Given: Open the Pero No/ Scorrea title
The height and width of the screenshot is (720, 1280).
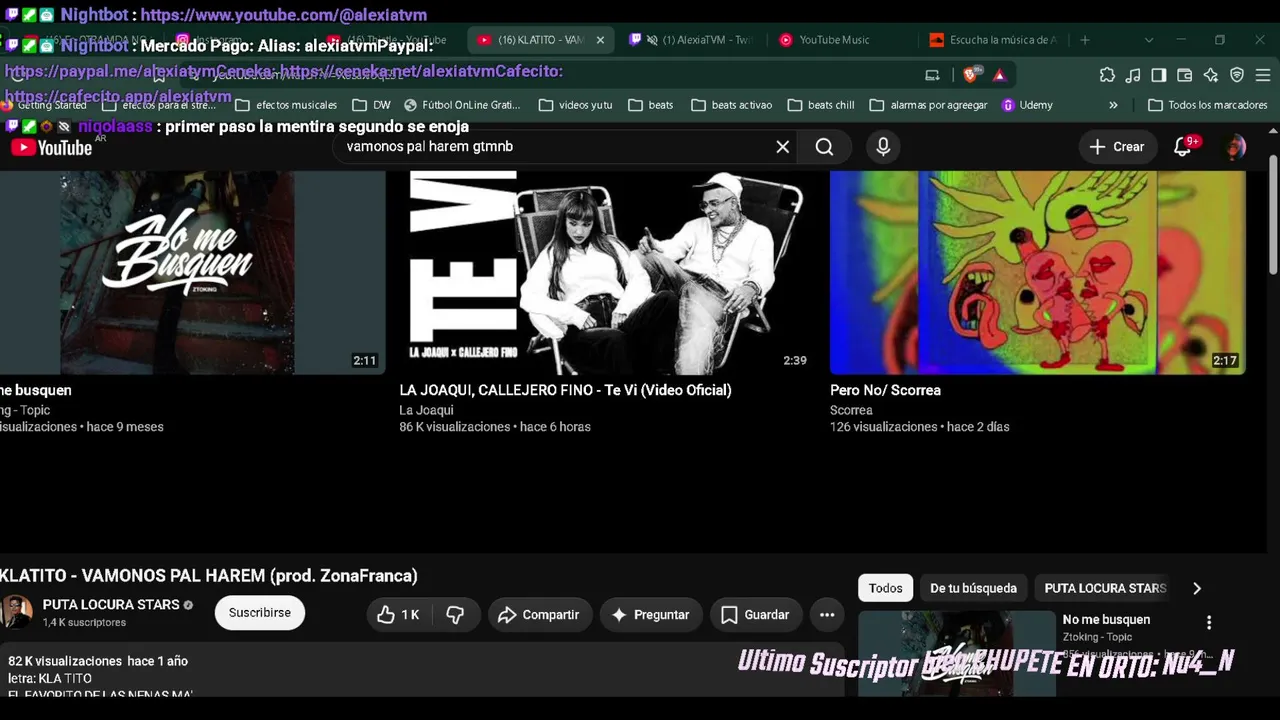Looking at the screenshot, I should 885,390.
